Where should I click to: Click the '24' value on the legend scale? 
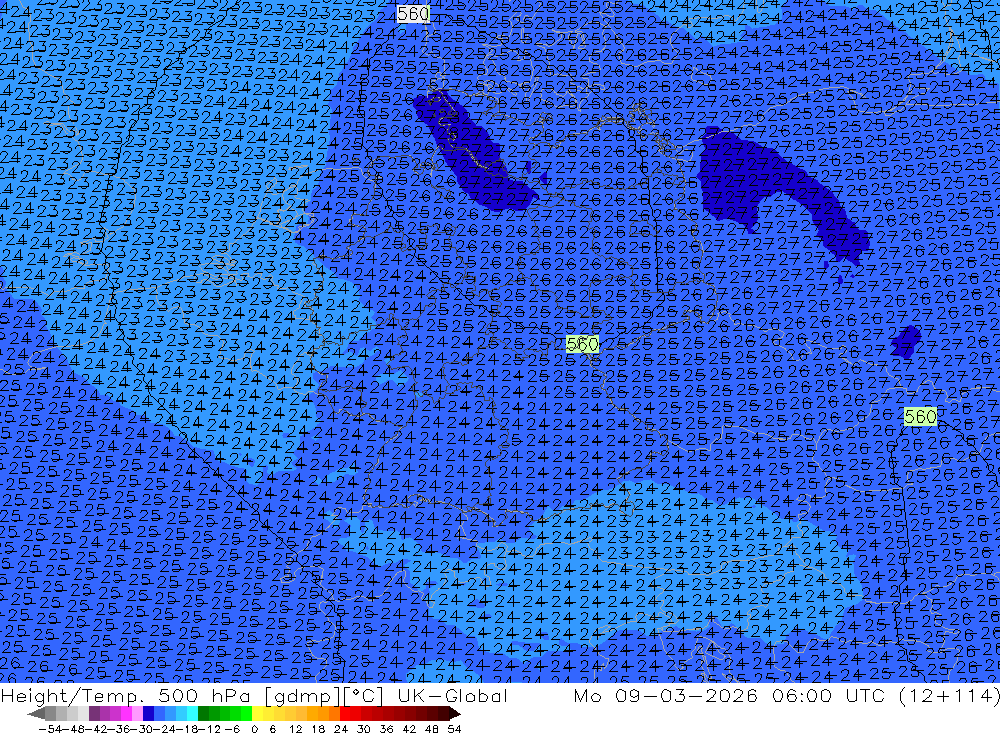point(341,729)
